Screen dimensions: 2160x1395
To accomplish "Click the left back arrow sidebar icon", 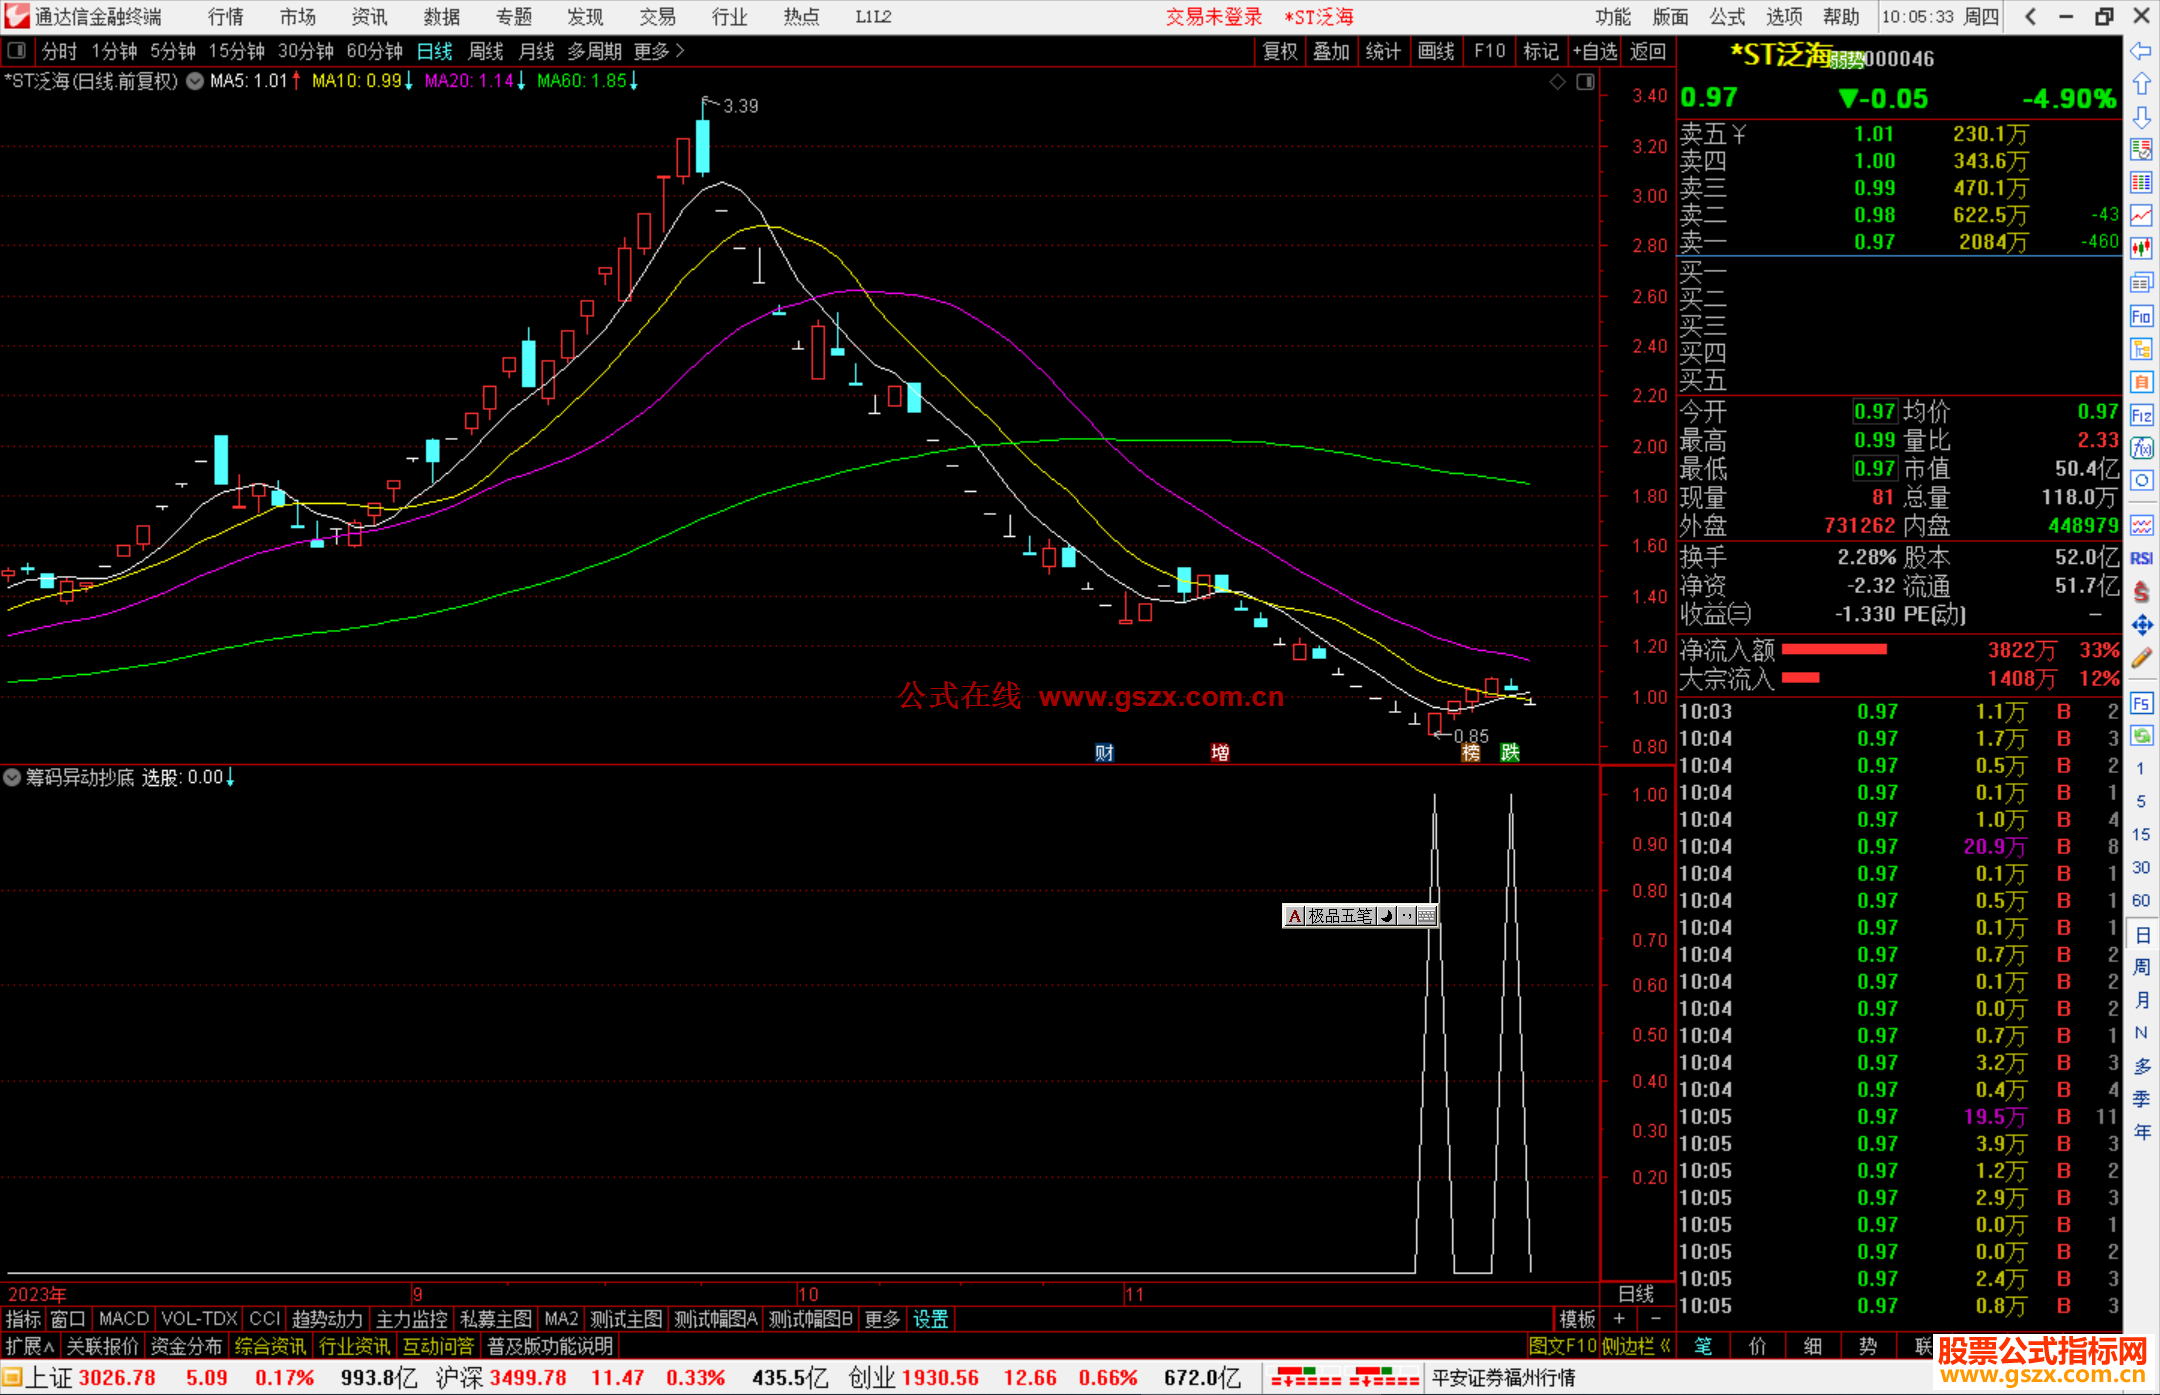I will click(x=2141, y=51).
